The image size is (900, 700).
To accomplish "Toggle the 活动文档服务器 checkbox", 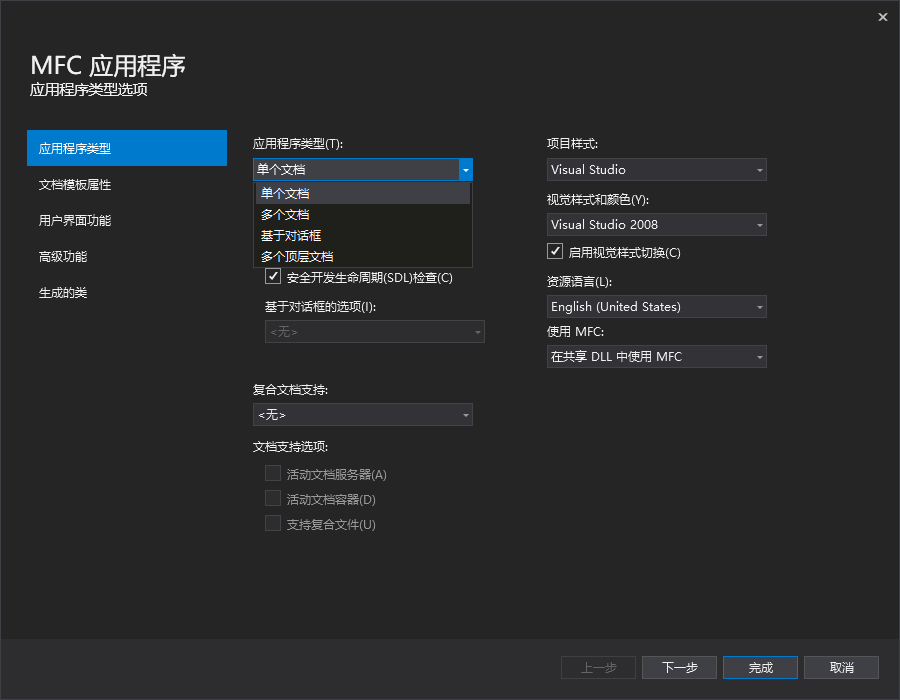I will tap(273, 474).
